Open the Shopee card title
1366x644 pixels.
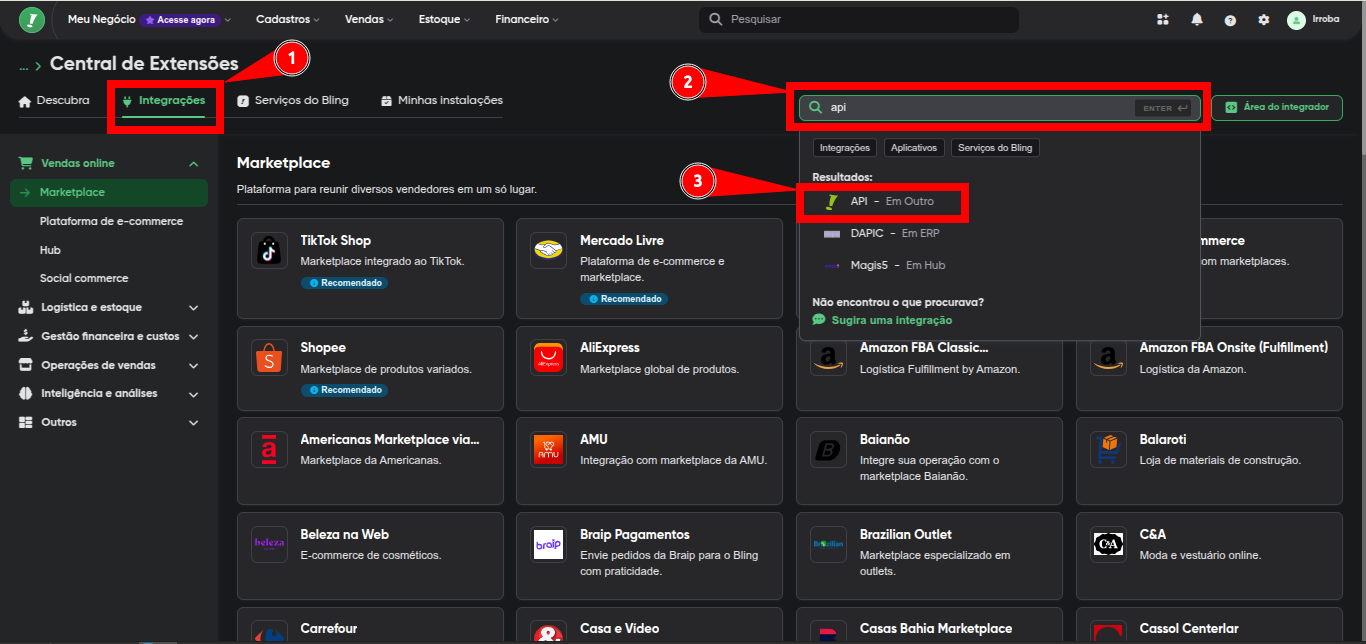[323, 347]
